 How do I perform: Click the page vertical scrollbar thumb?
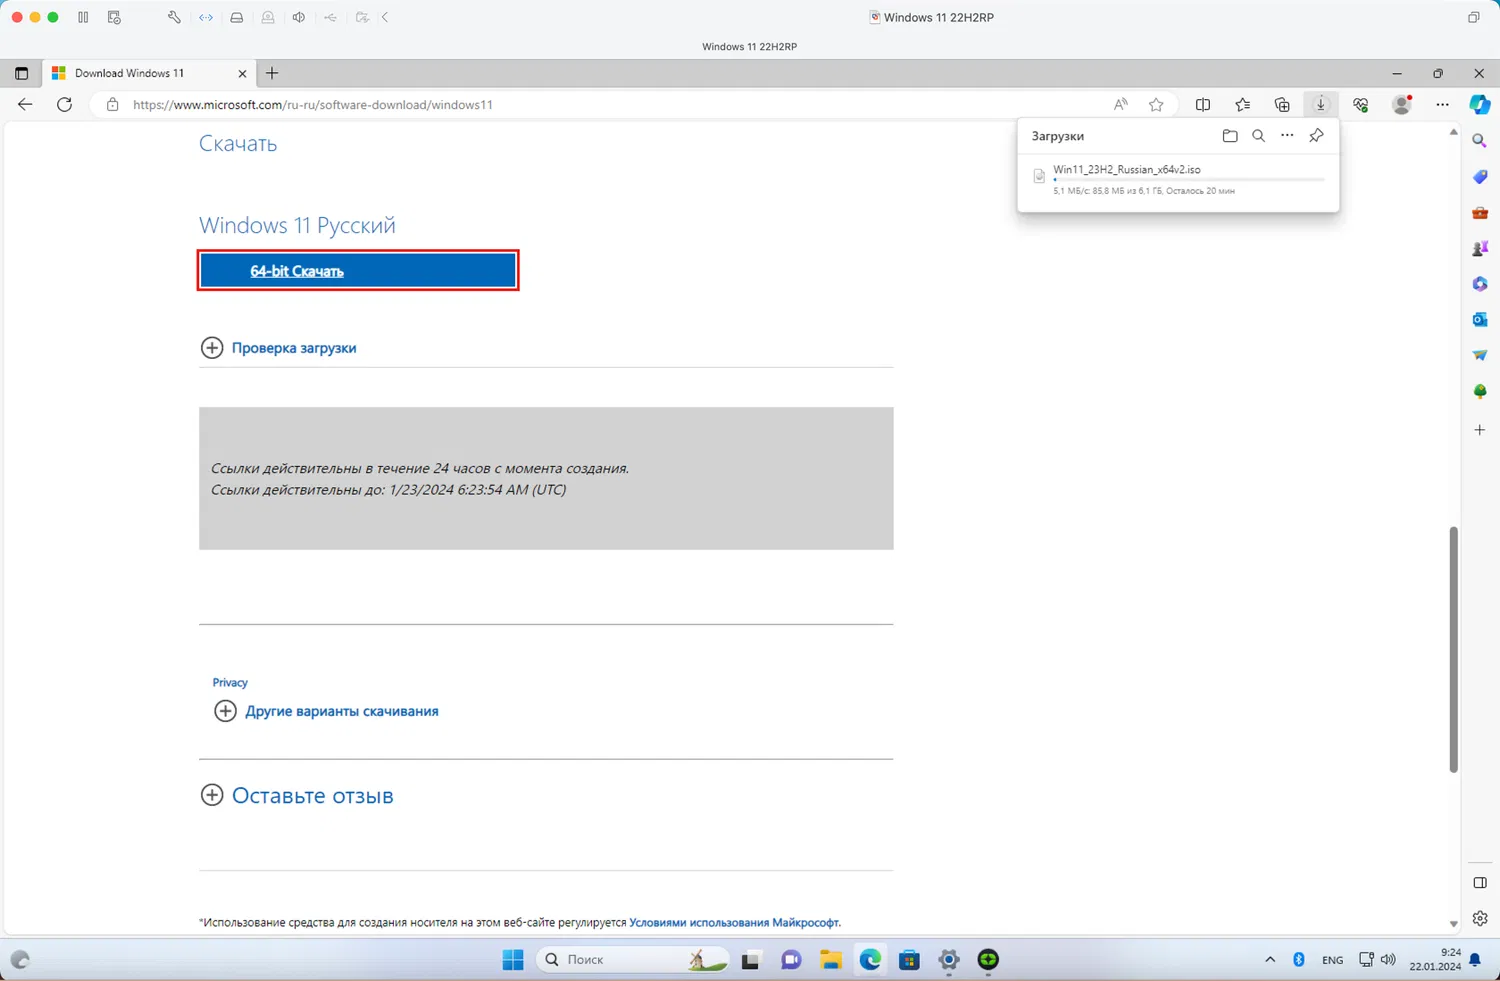(x=1453, y=649)
